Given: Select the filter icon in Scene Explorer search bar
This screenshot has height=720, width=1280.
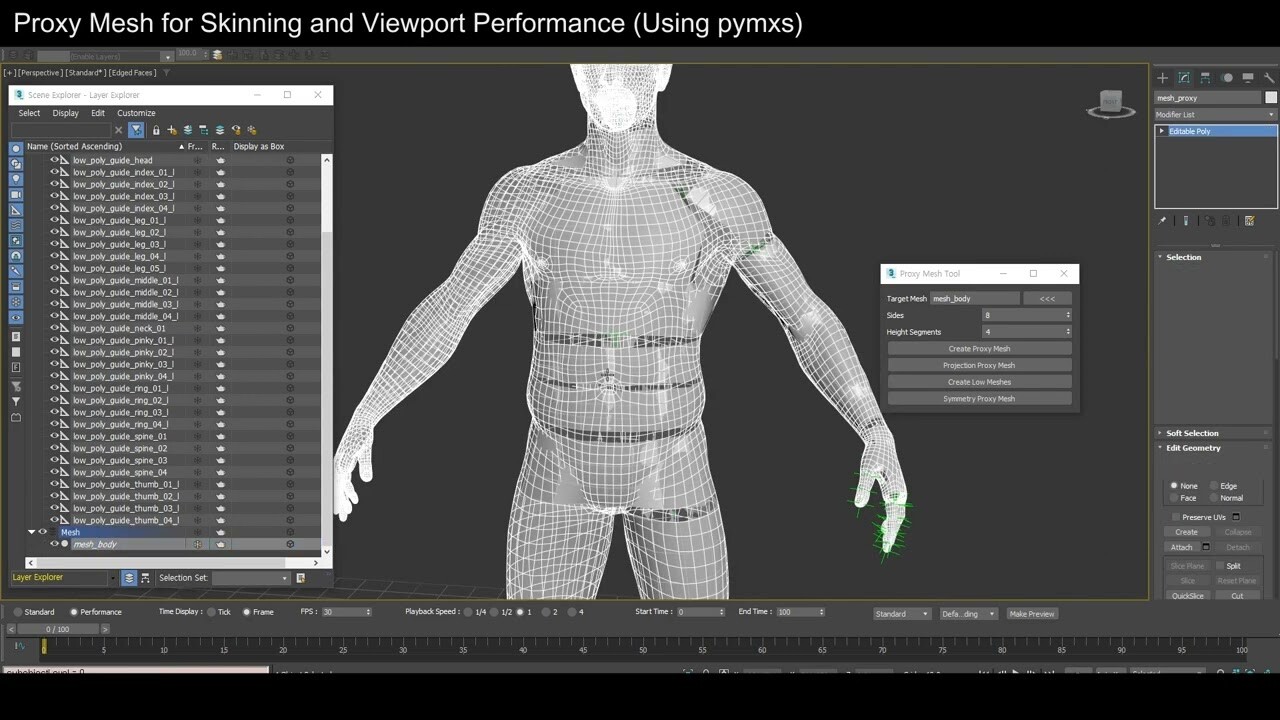Looking at the screenshot, I should (x=137, y=130).
